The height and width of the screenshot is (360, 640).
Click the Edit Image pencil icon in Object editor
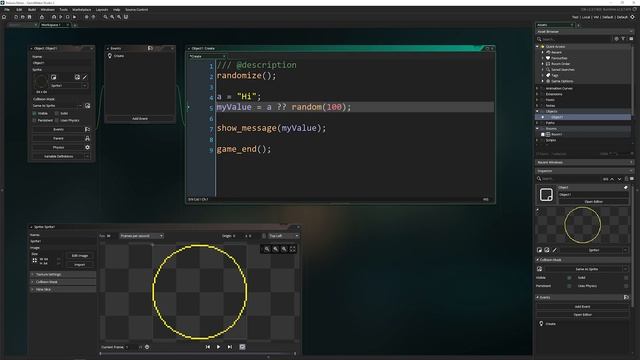(85, 77)
